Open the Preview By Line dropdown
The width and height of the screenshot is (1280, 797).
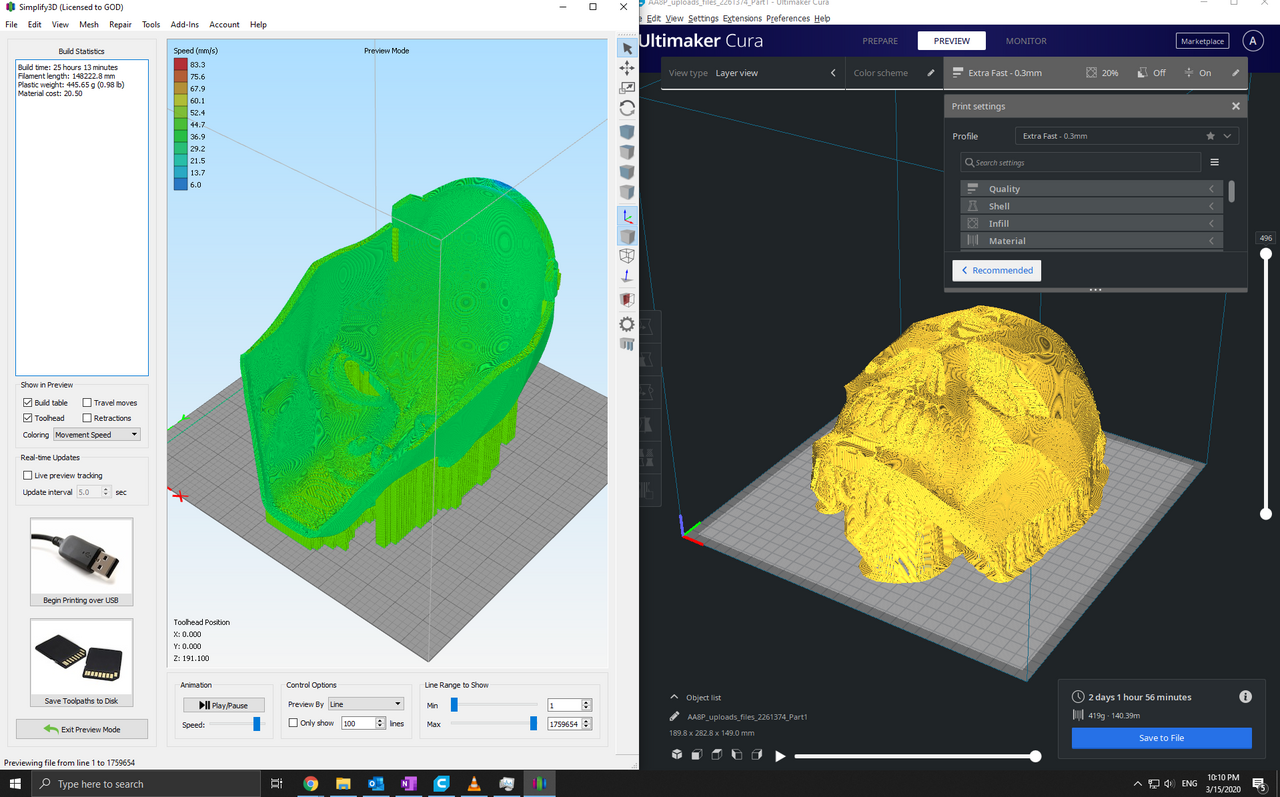[x=366, y=704]
